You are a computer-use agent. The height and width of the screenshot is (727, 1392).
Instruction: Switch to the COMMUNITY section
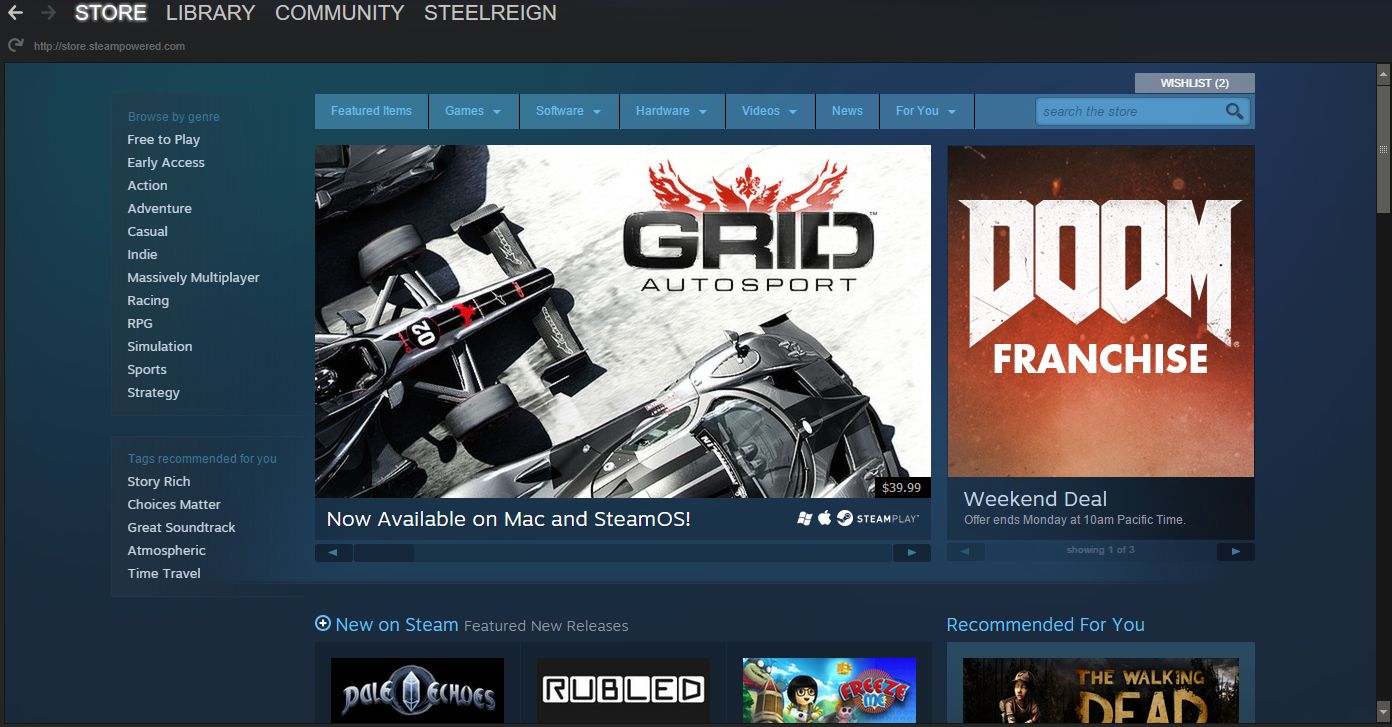tap(340, 13)
